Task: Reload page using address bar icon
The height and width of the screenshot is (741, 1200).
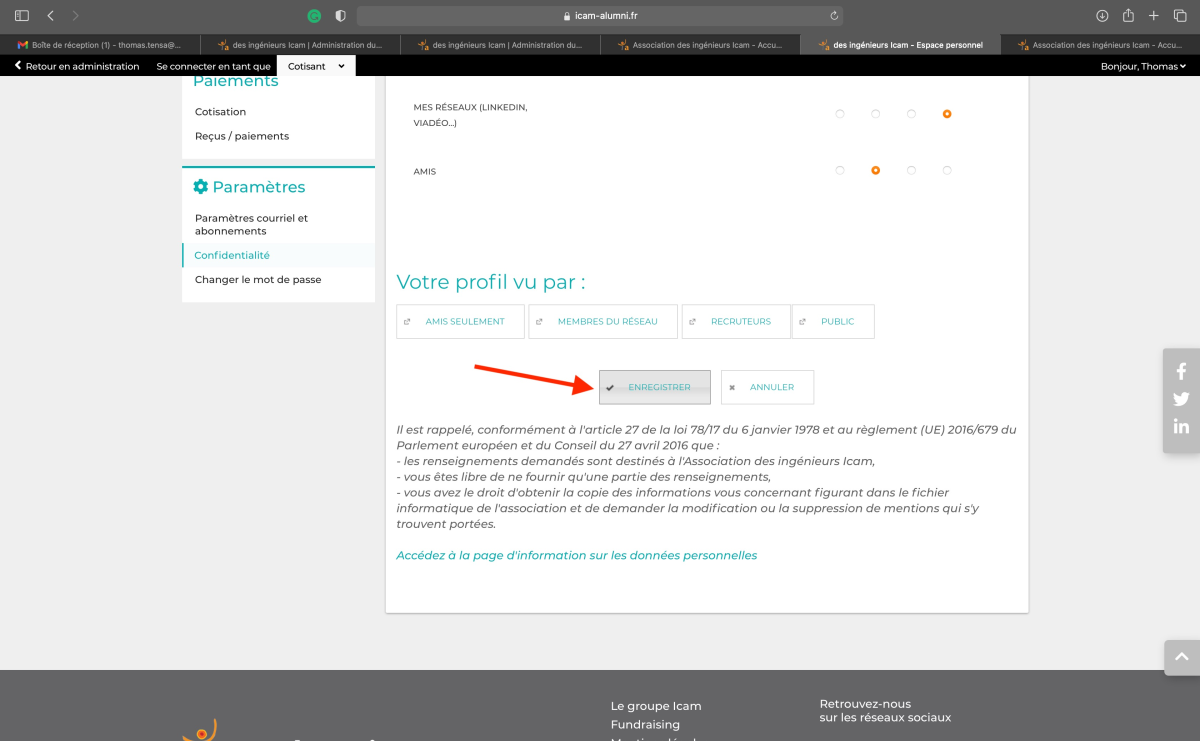Action: click(x=834, y=16)
